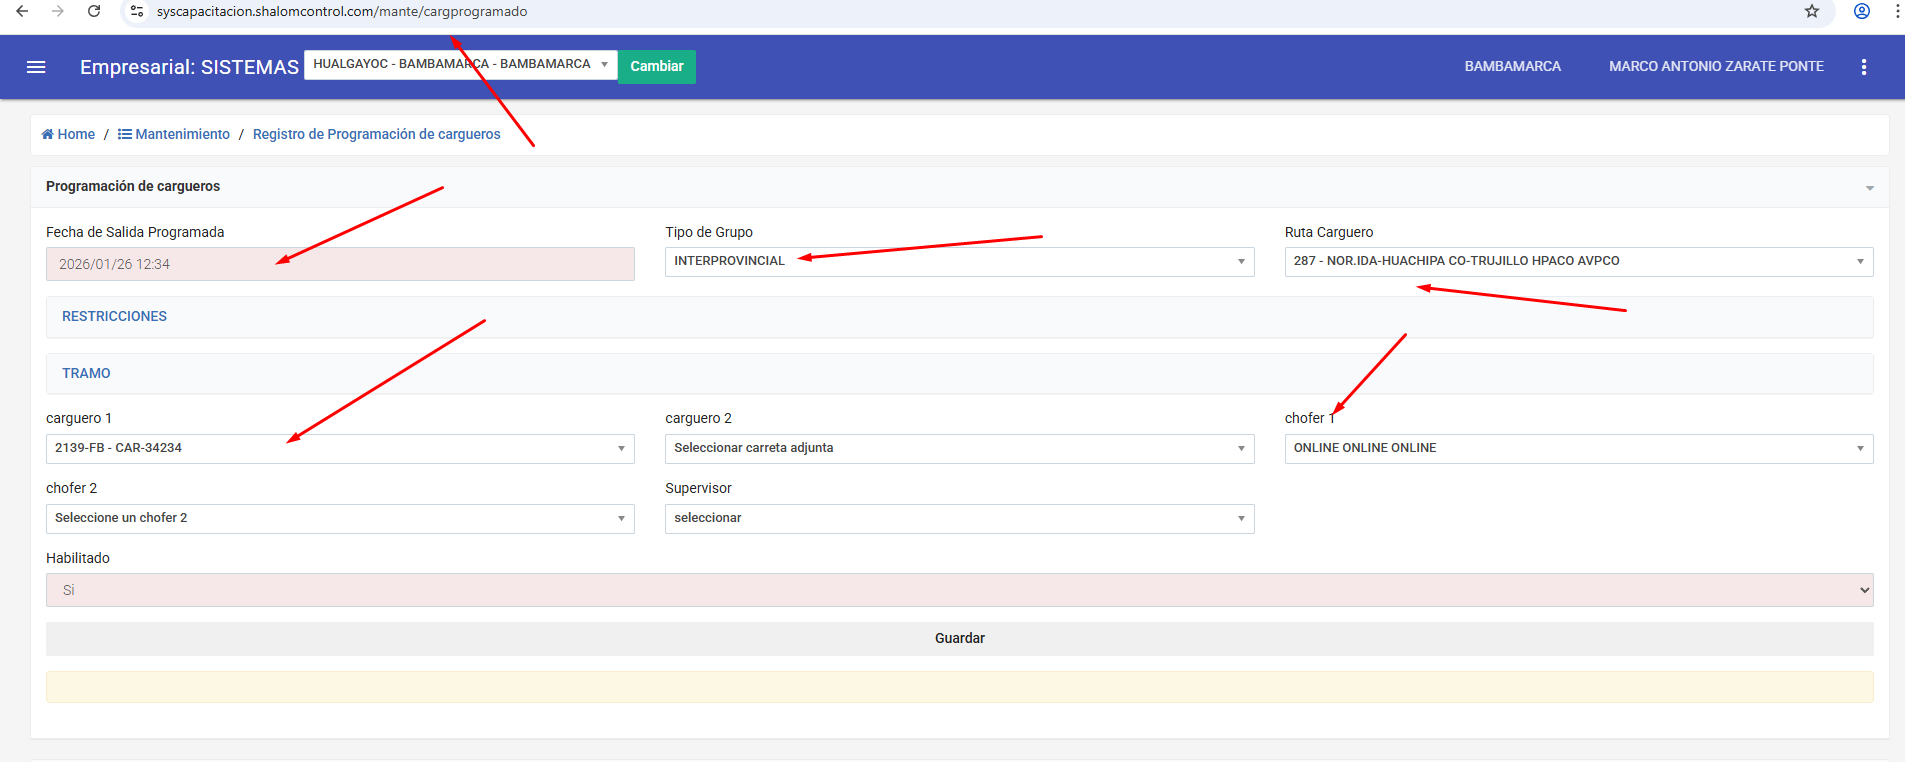Screen dimensions: 1905x762
Task: Bookmark this page with star icon
Action: (1811, 11)
